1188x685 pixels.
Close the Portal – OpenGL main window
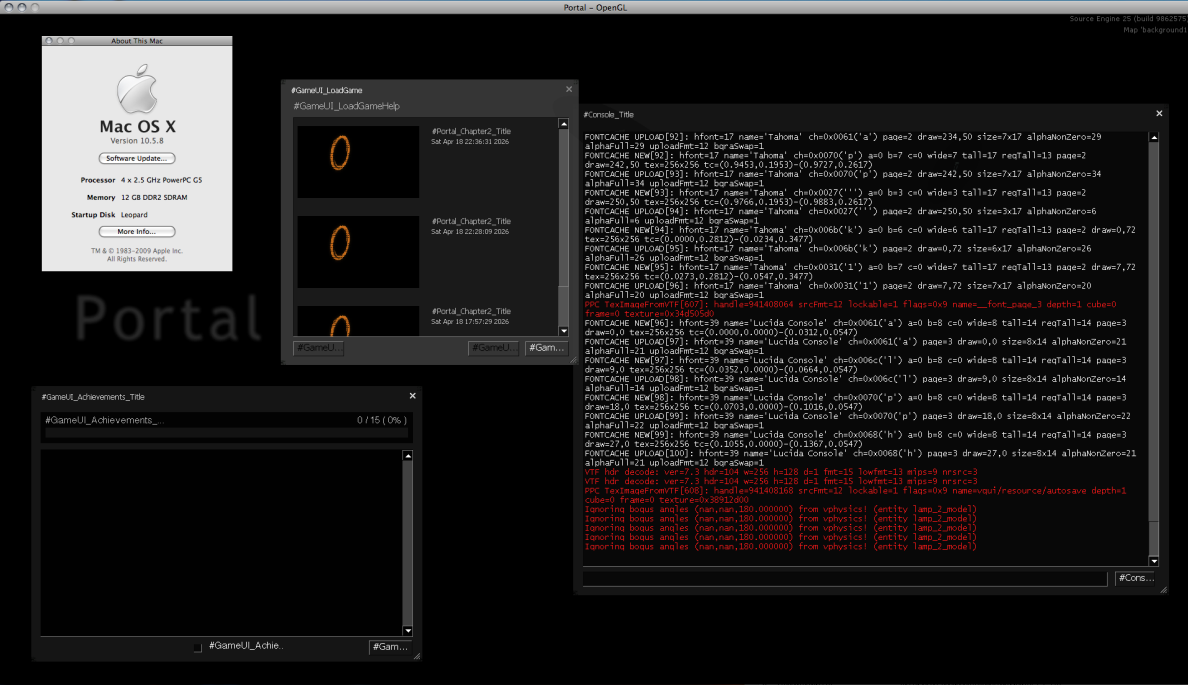(9, 7)
